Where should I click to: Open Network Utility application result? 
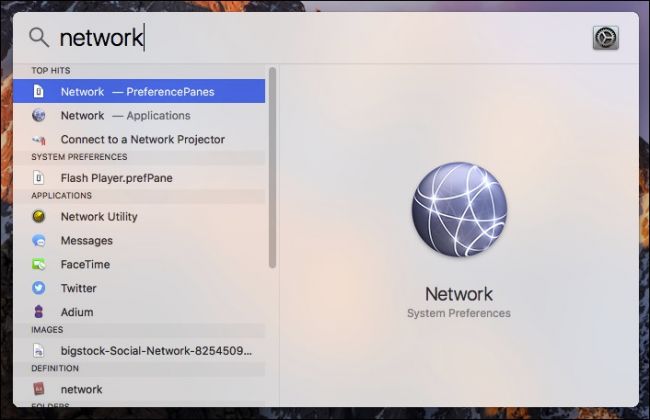point(139,216)
